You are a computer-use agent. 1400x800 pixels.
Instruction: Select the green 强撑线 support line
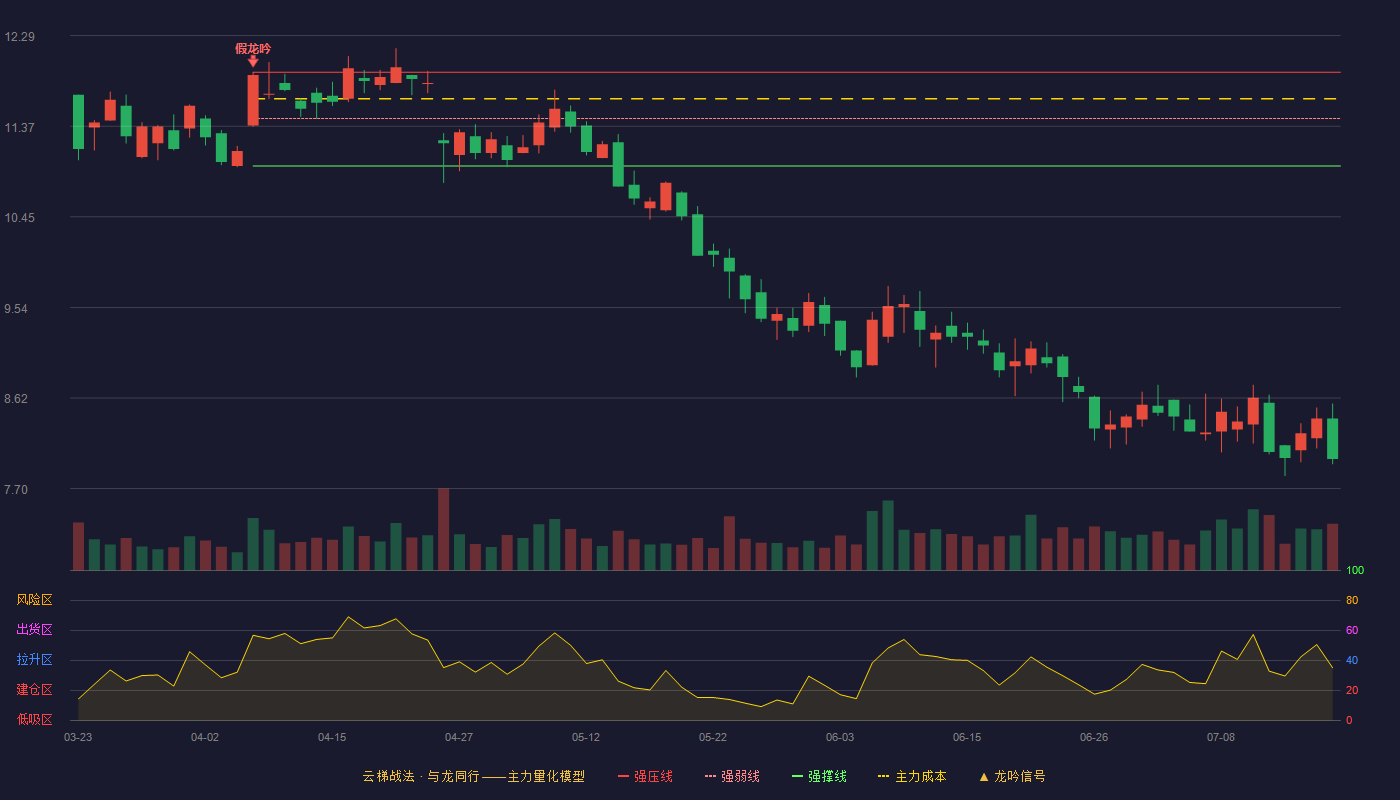click(796, 166)
